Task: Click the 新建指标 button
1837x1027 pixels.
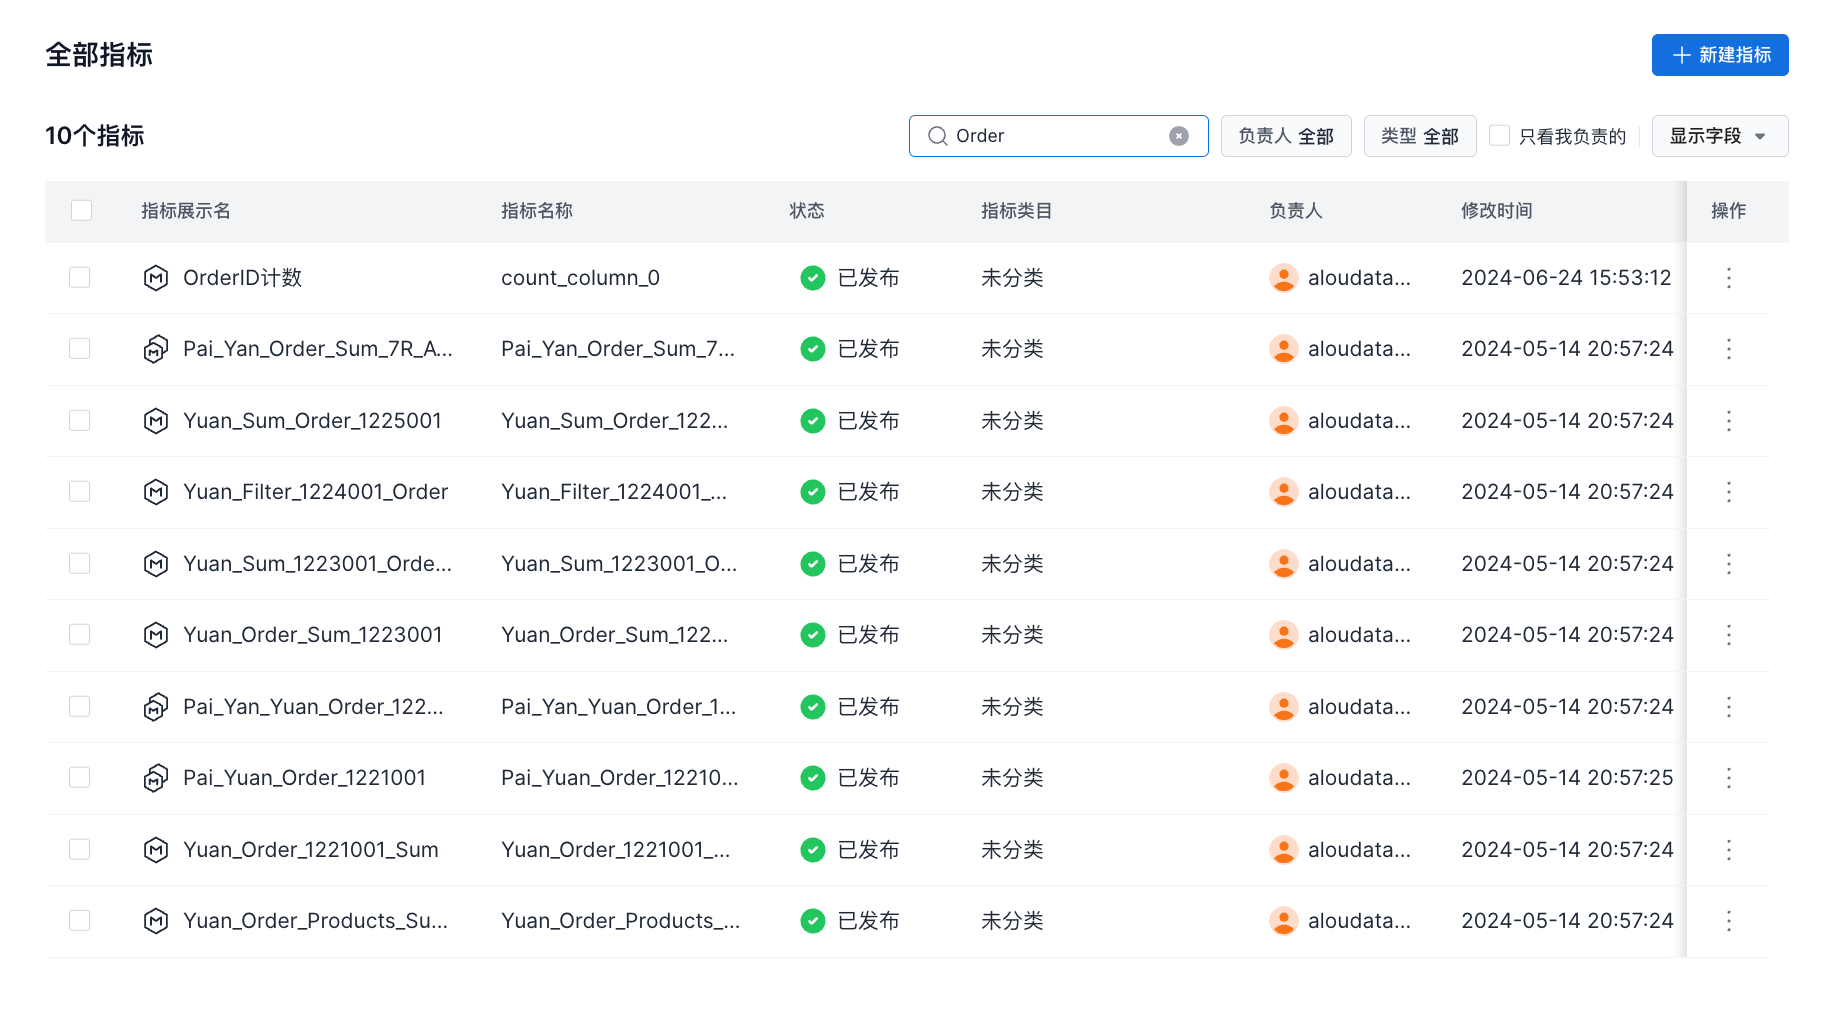Action: (1719, 55)
